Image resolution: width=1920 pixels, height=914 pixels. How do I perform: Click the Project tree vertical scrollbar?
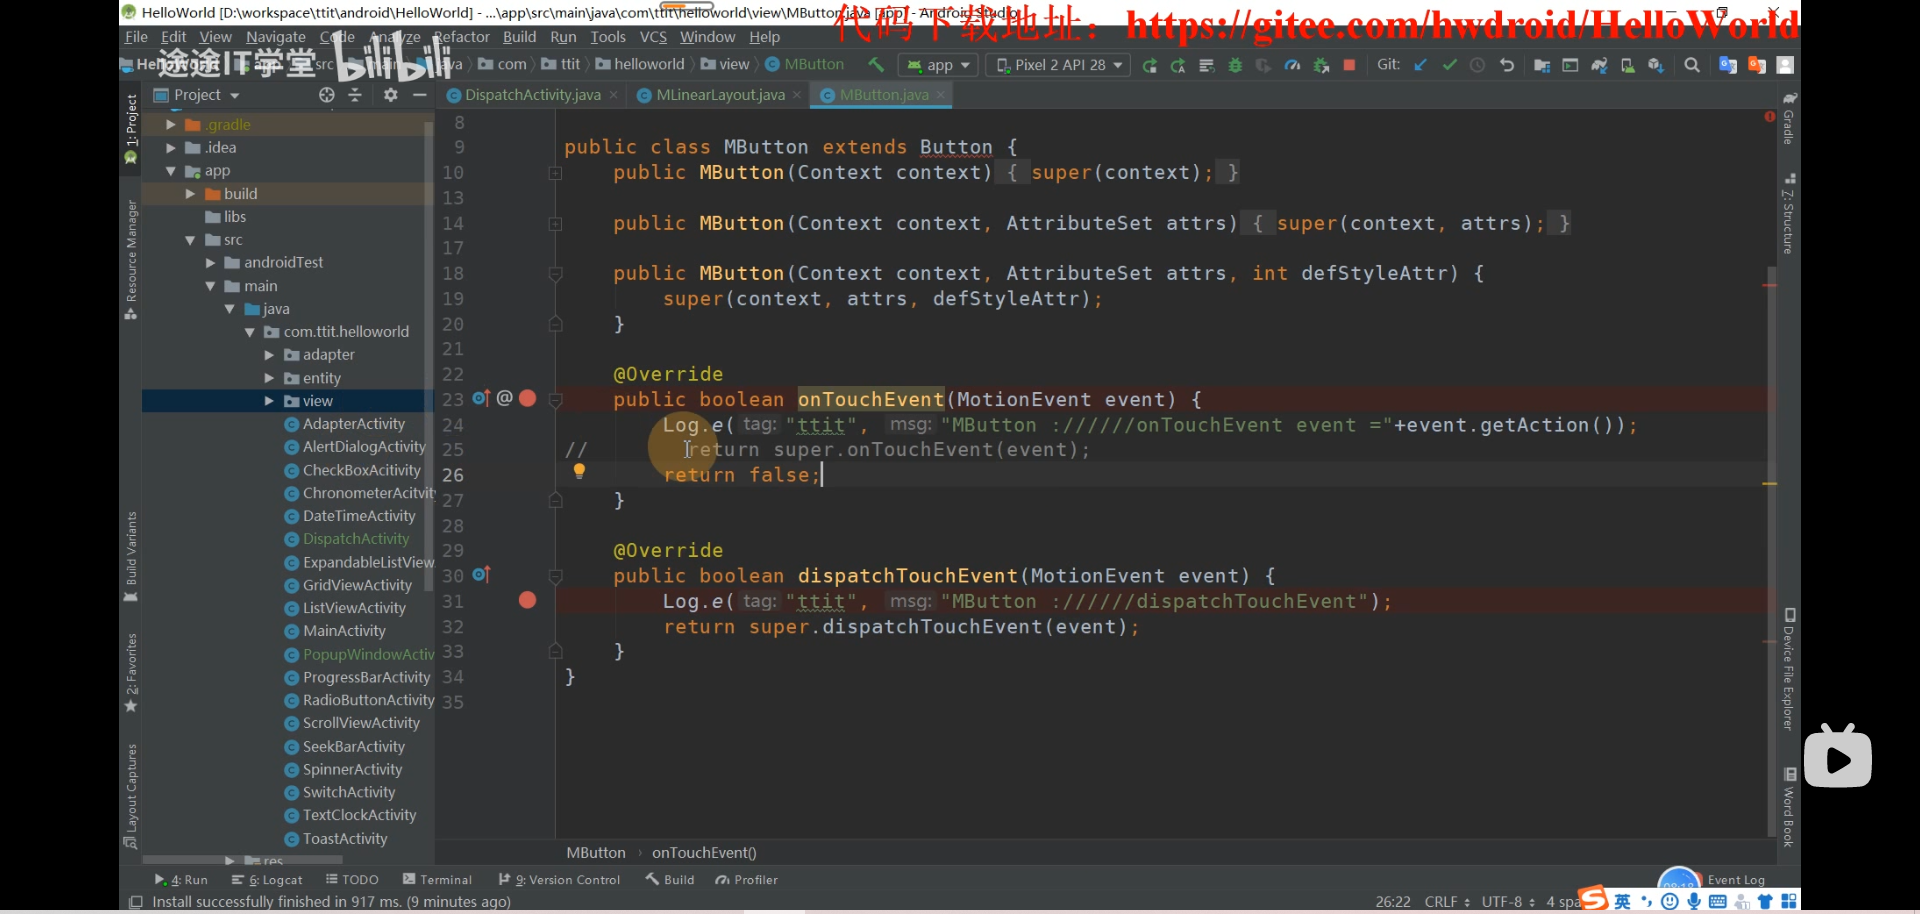pyautogui.click(x=429, y=355)
